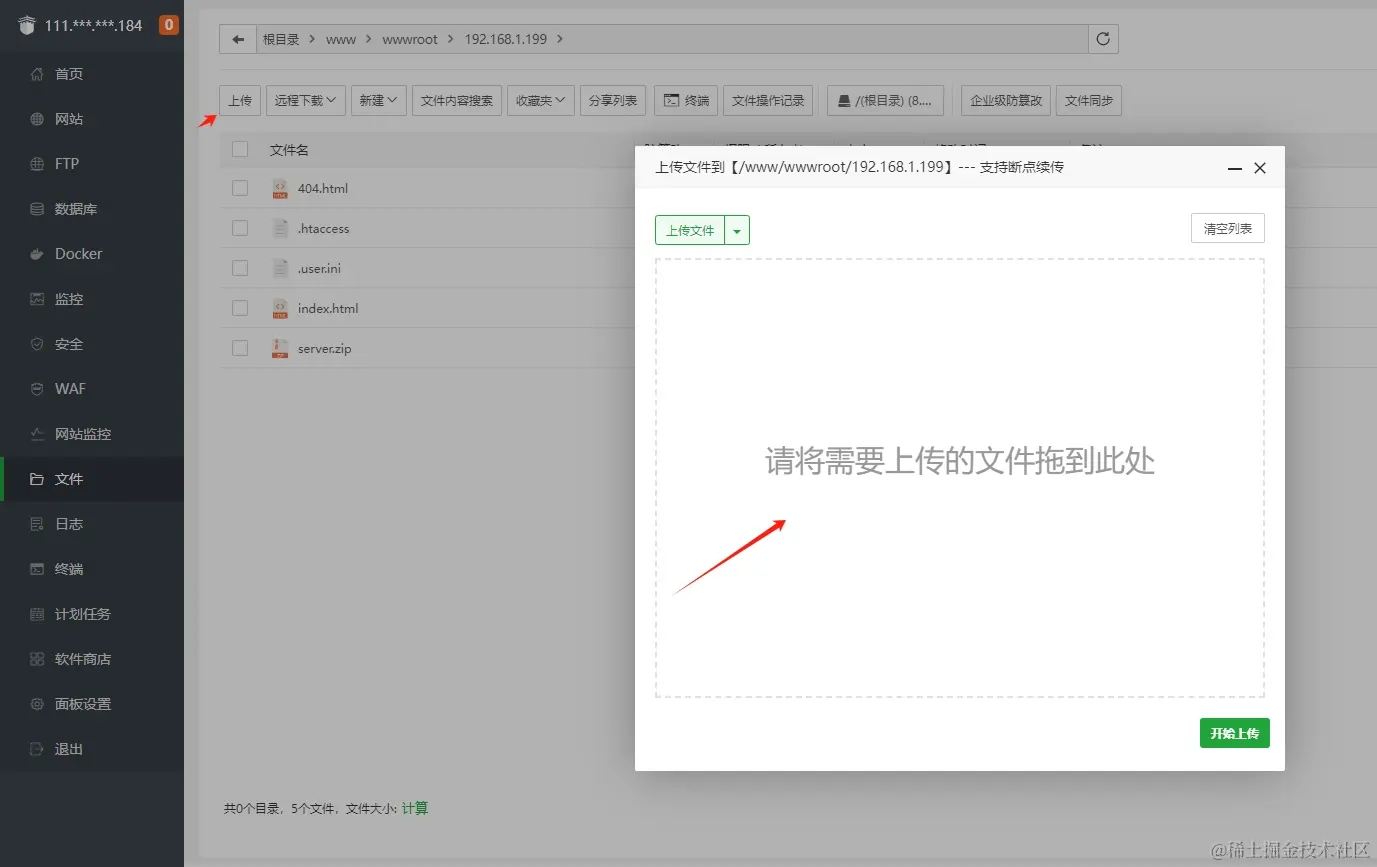This screenshot has height=867, width=1377.
Task: Click 文件同步 button
Action: point(1089,100)
